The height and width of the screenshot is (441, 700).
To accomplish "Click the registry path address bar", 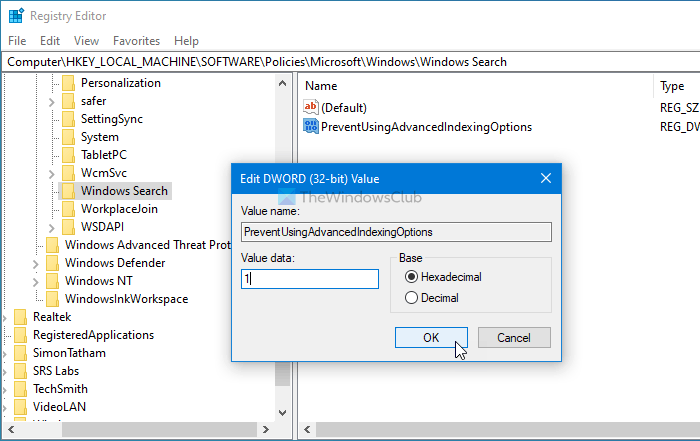I will (x=351, y=62).
